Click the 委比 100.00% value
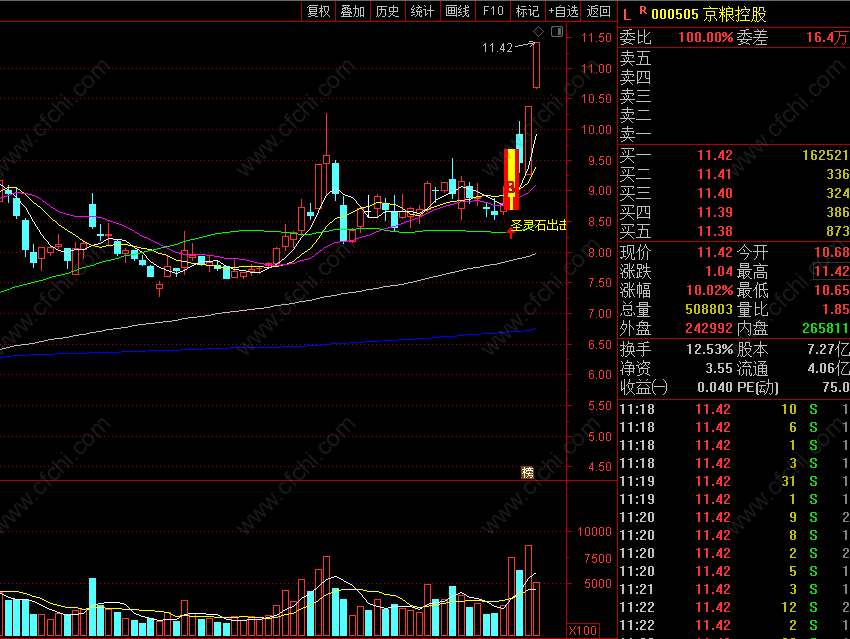Image resolution: width=850 pixels, height=639 pixels. coord(705,37)
